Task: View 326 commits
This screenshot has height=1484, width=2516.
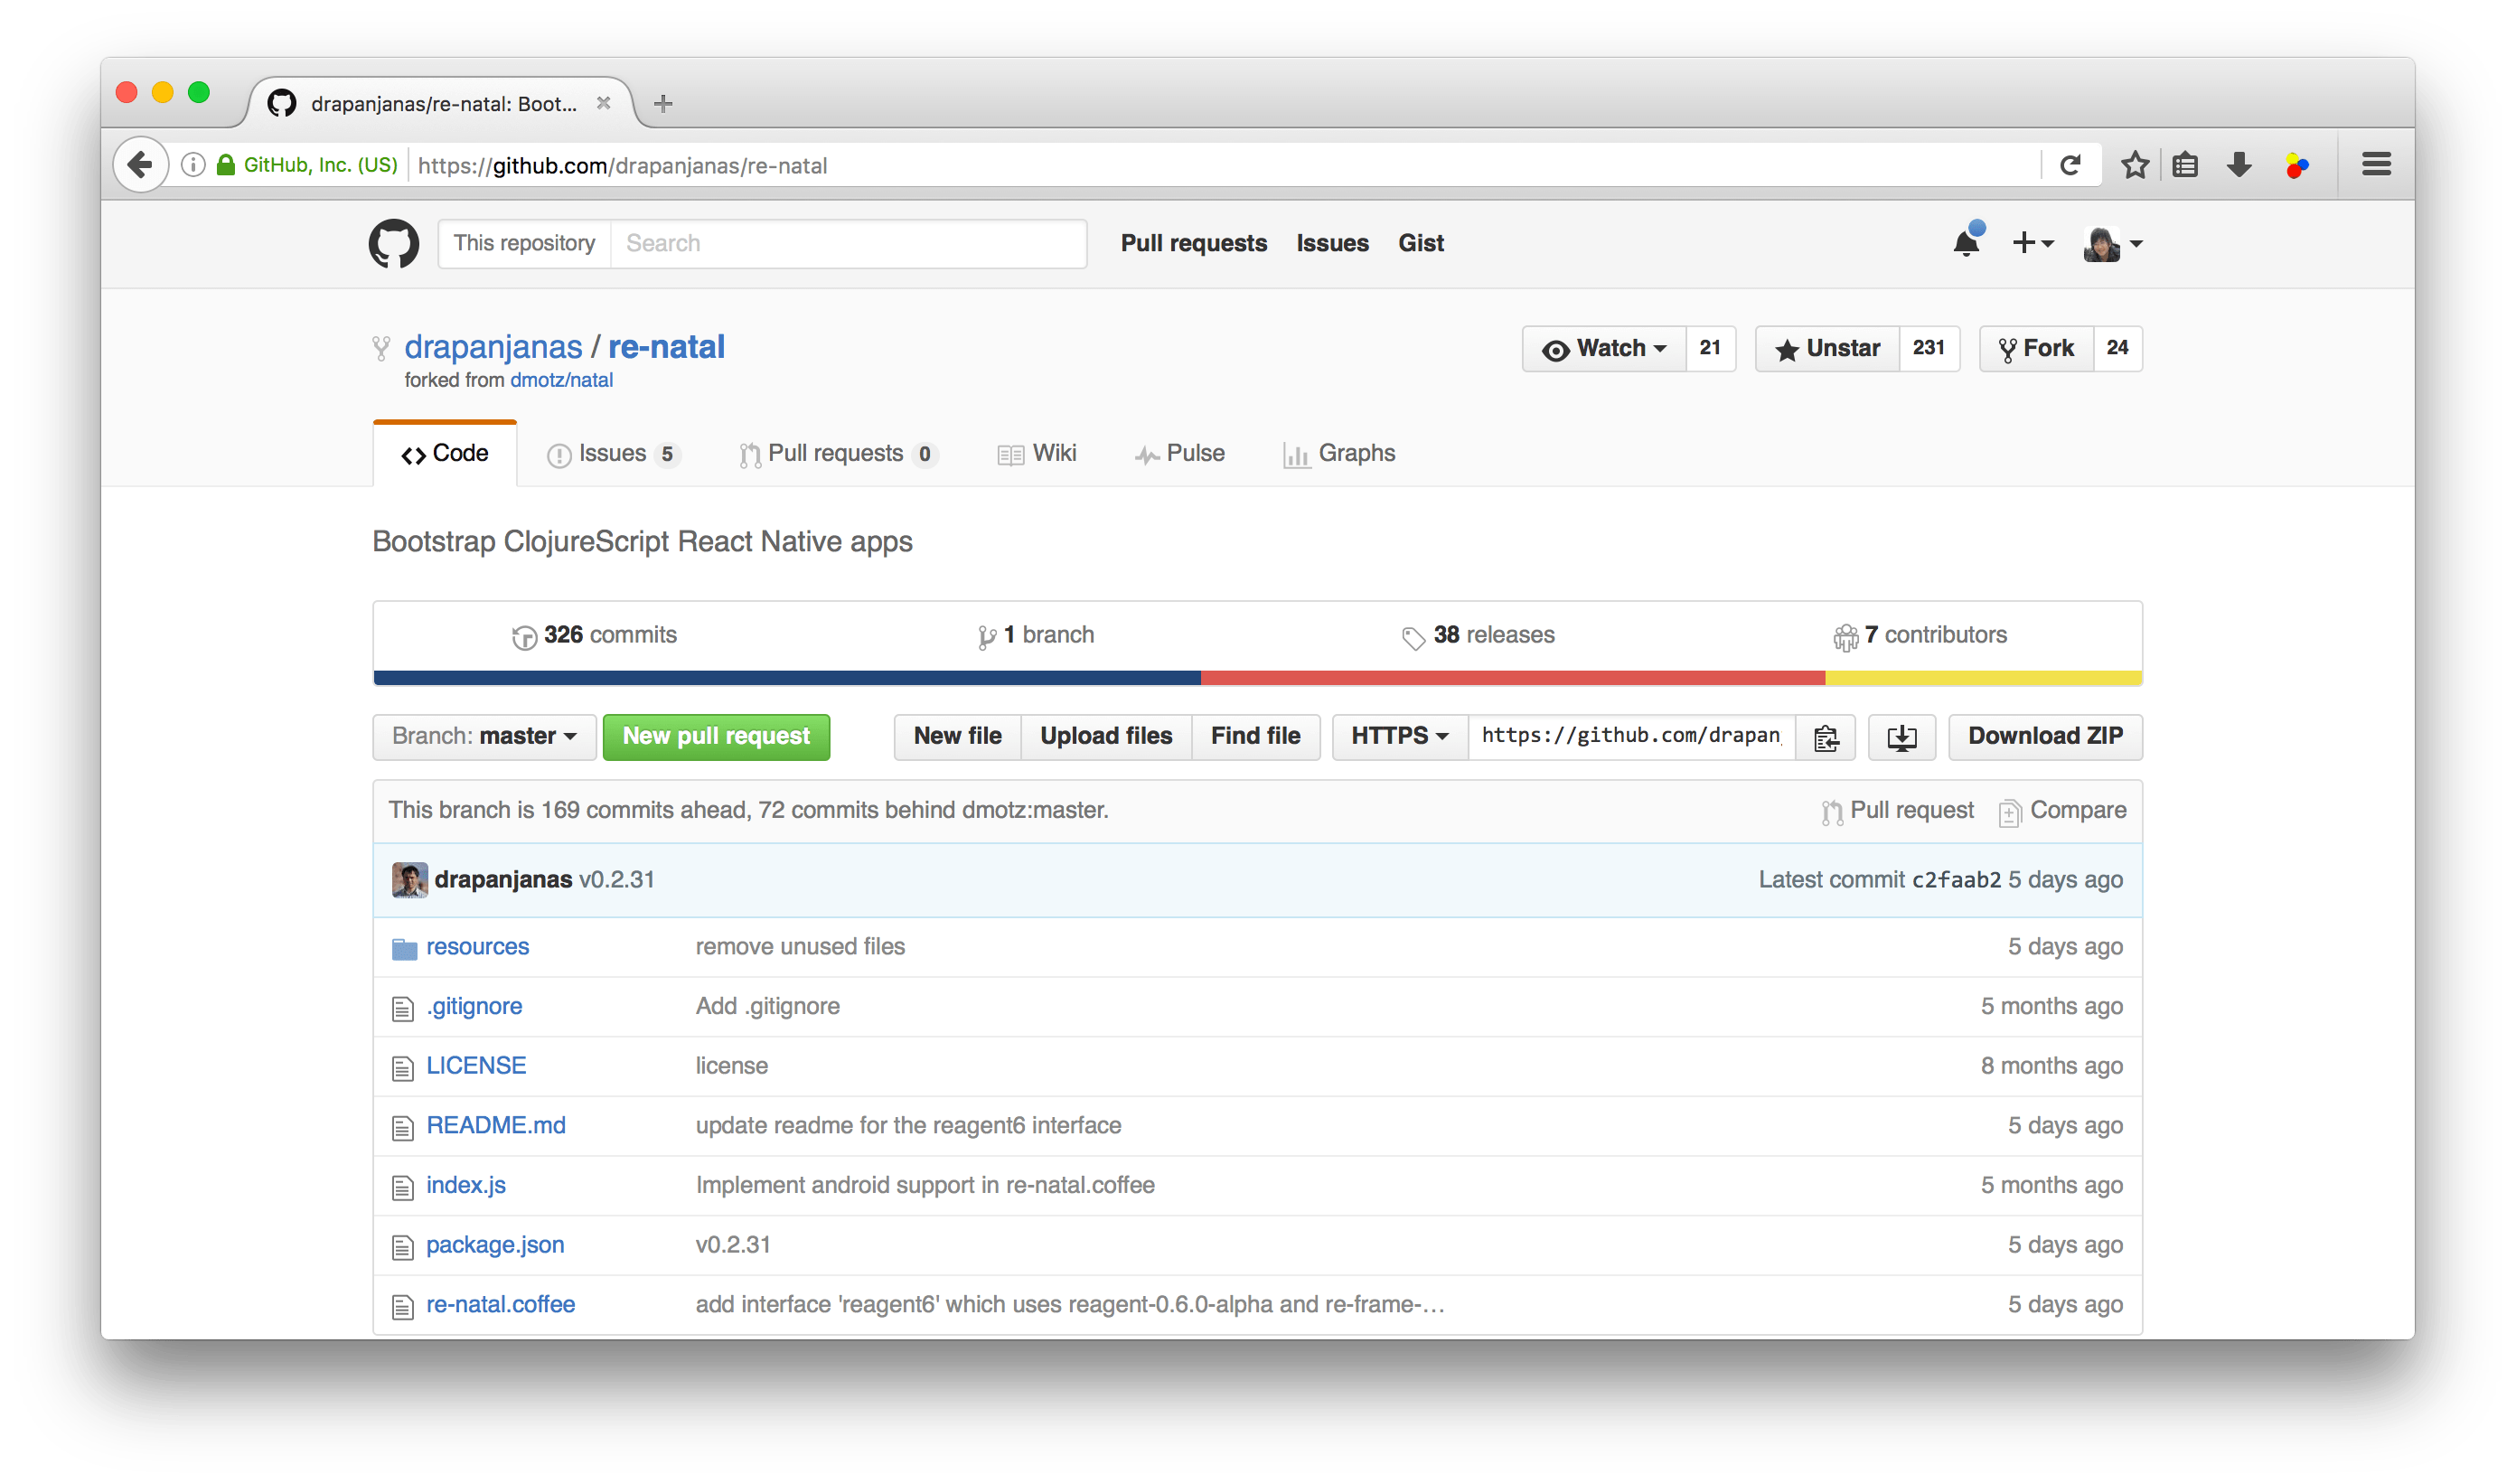Action: coord(595,635)
